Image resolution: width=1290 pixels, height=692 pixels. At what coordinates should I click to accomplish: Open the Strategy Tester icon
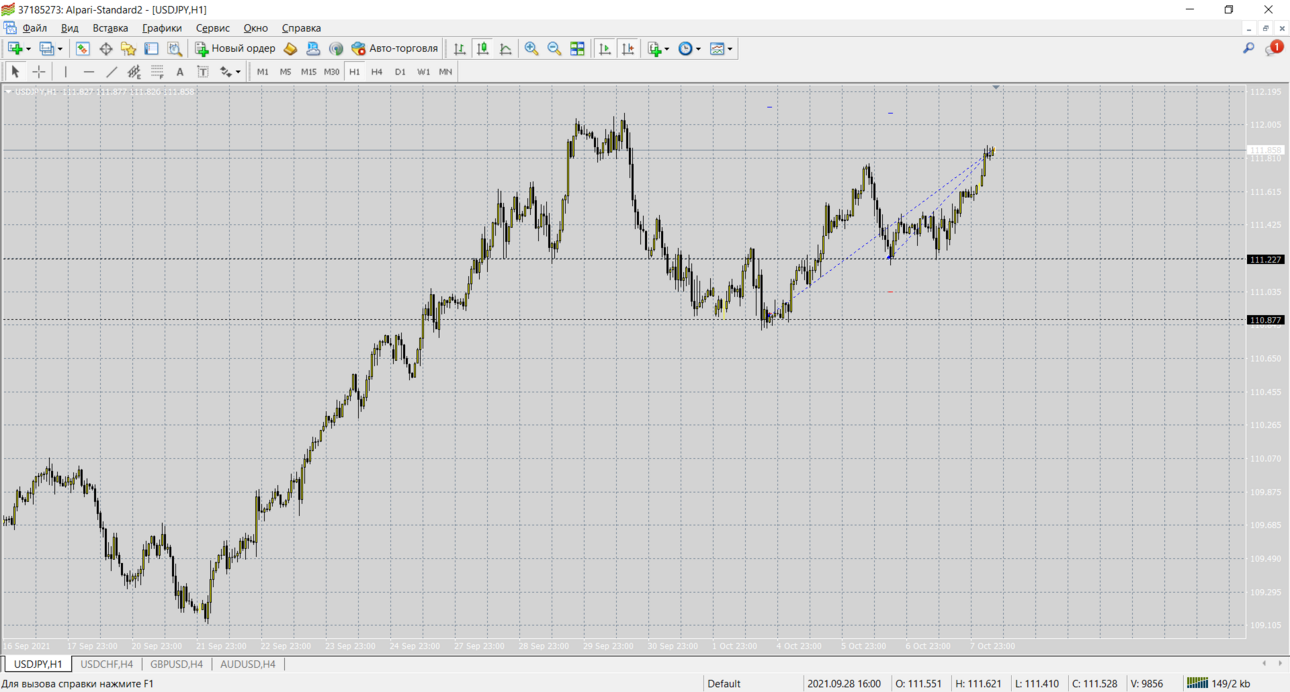tap(175, 48)
